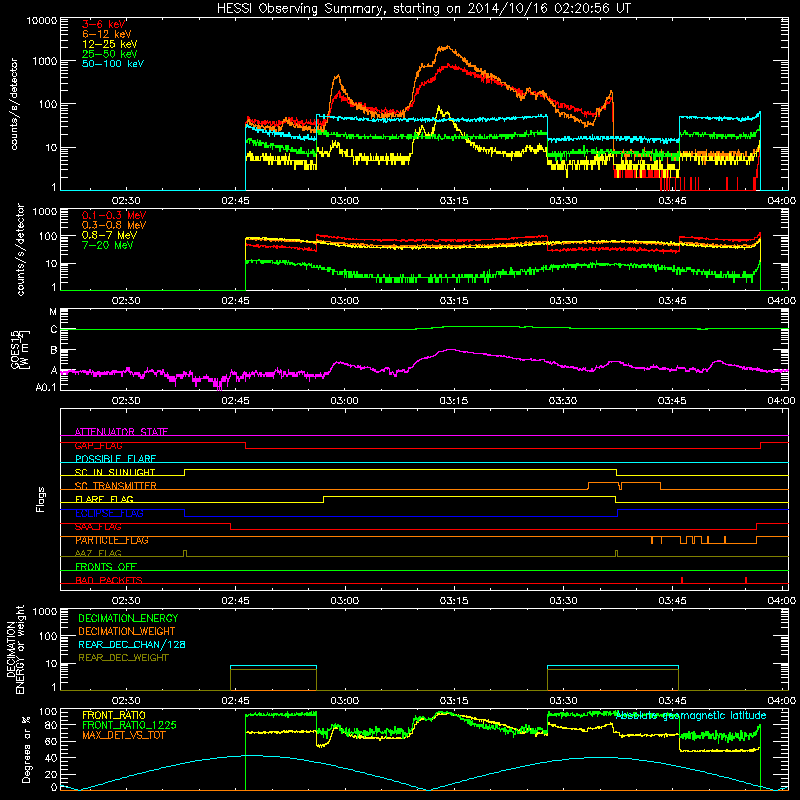Select the 12-25 keV legend label

(110, 44)
